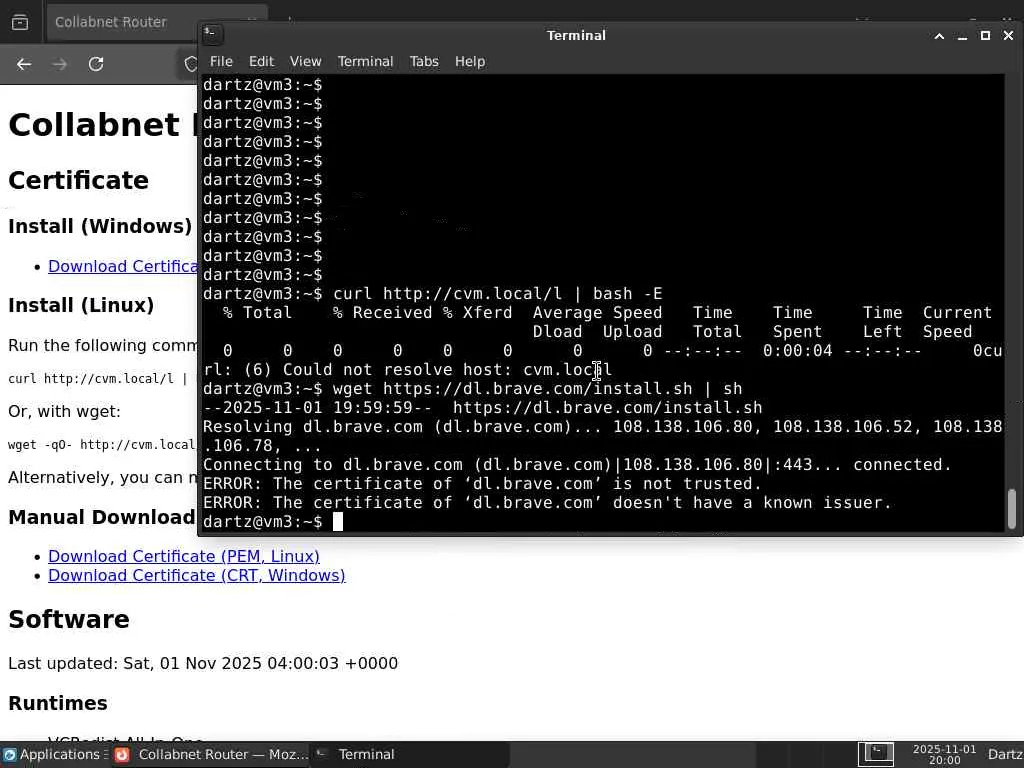Click the Manual Download heading in the browser
Image resolution: width=1024 pixels, height=768 pixels.
(102, 517)
